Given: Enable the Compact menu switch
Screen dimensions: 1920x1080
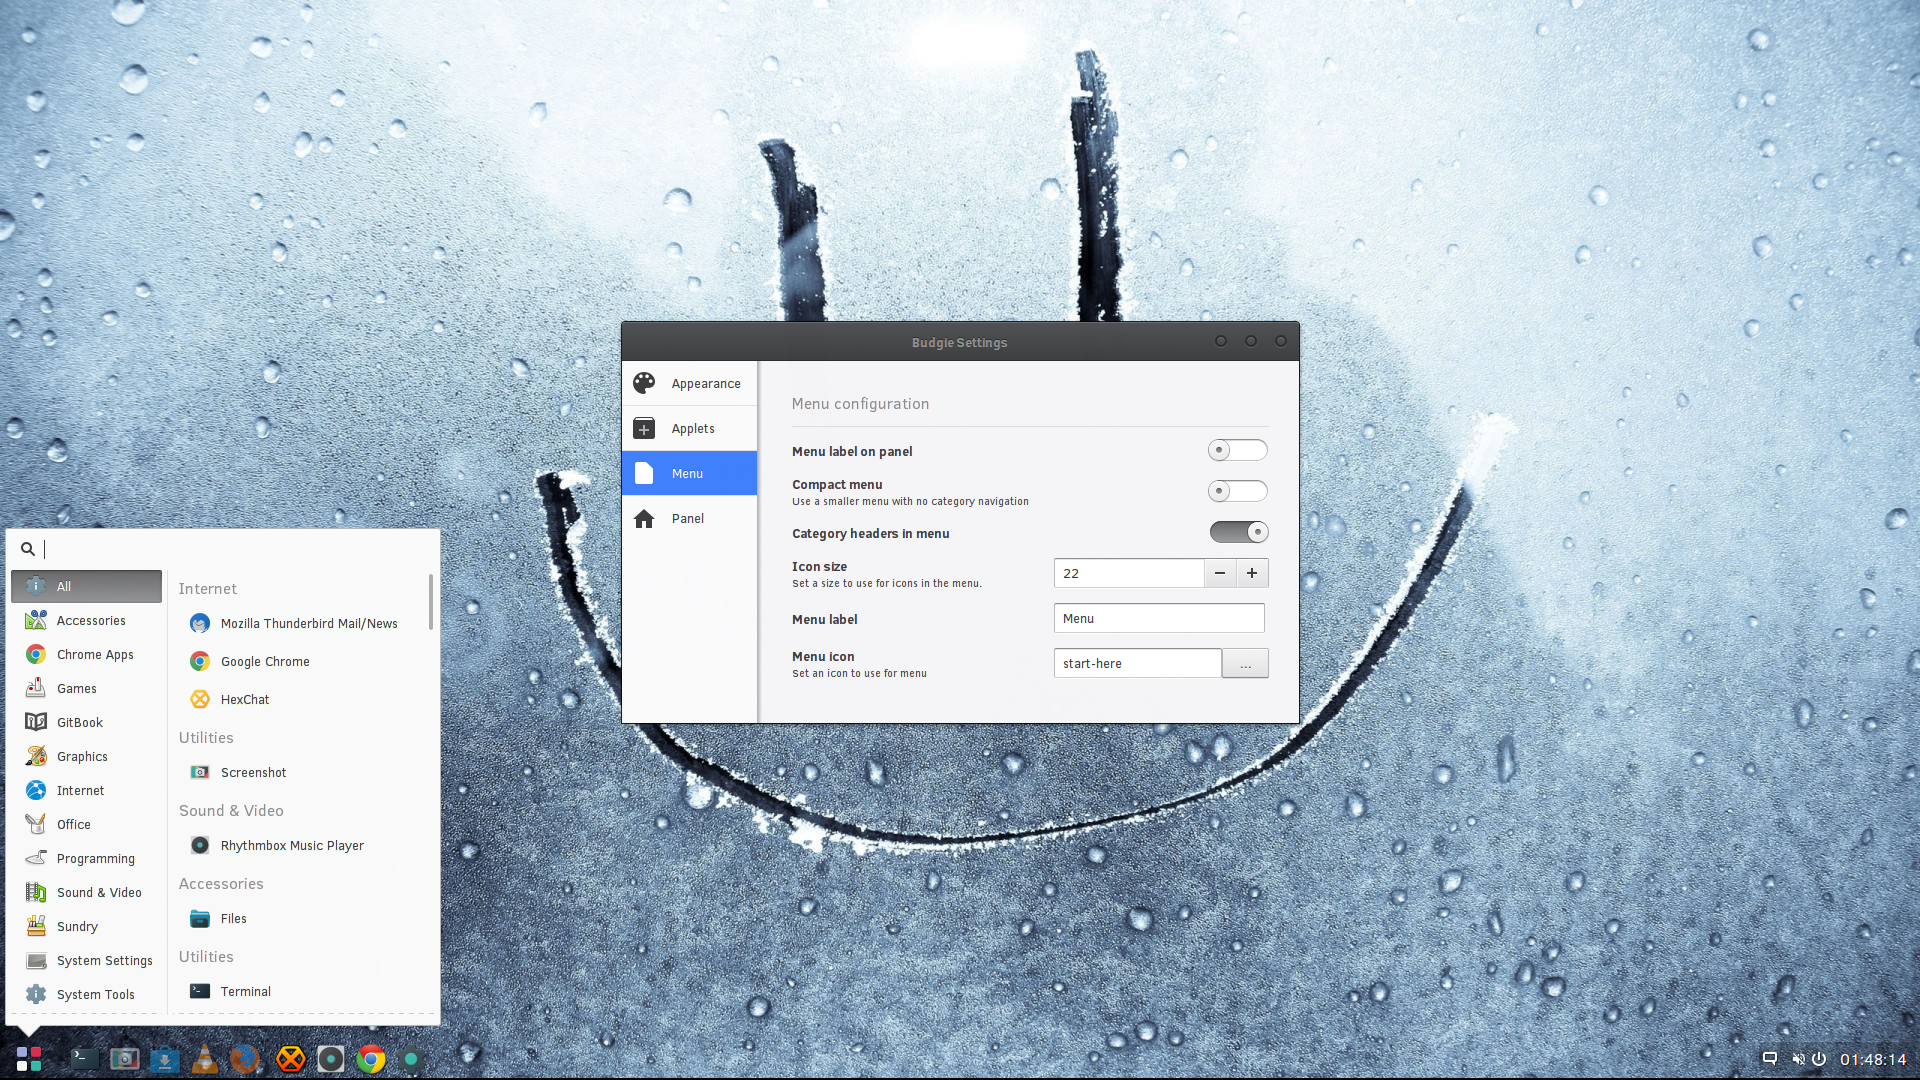Looking at the screenshot, I should point(1238,492).
